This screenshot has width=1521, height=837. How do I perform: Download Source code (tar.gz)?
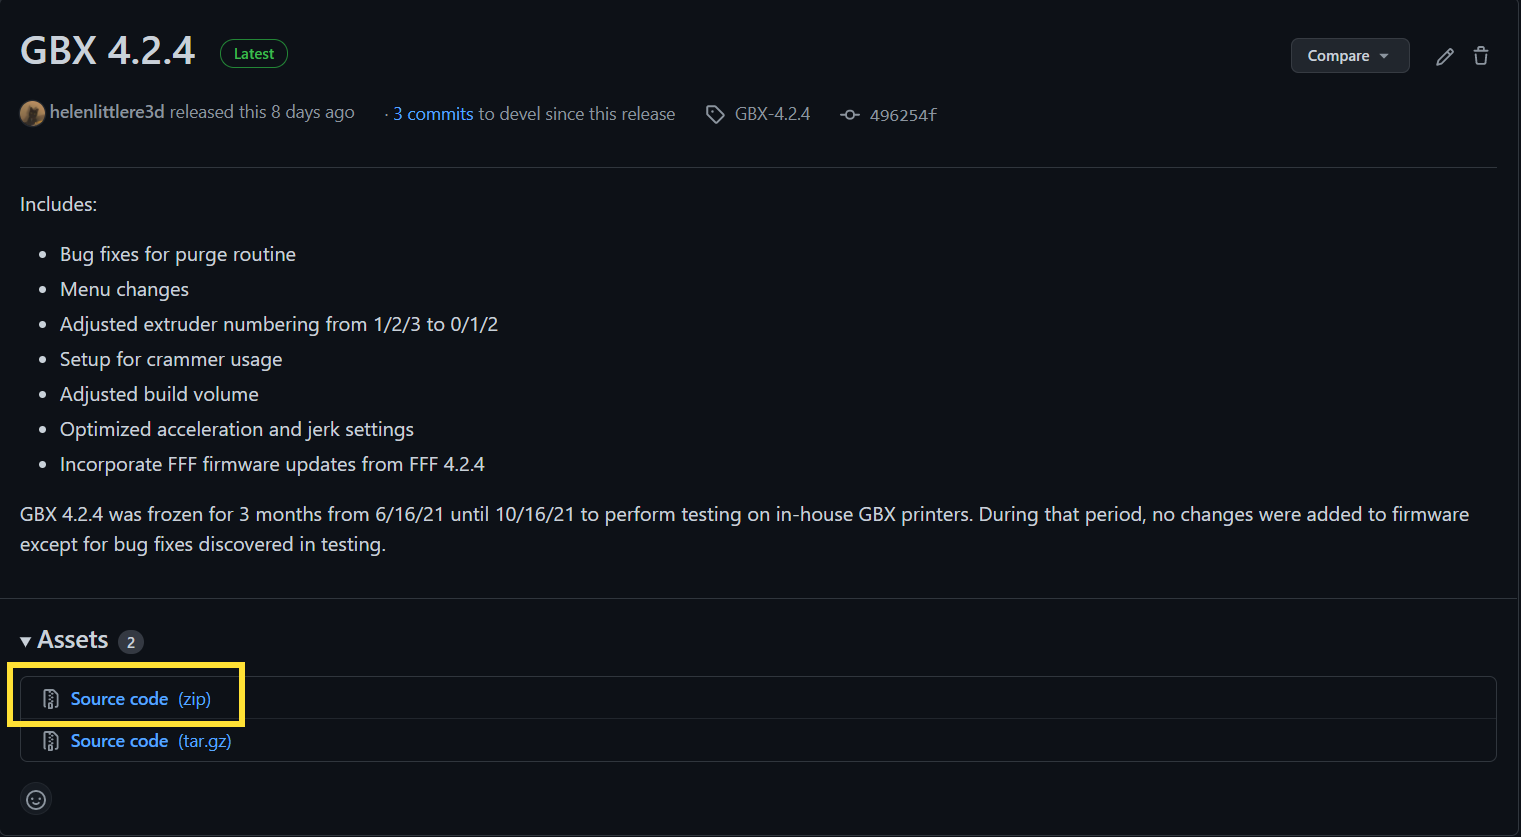click(151, 741)
